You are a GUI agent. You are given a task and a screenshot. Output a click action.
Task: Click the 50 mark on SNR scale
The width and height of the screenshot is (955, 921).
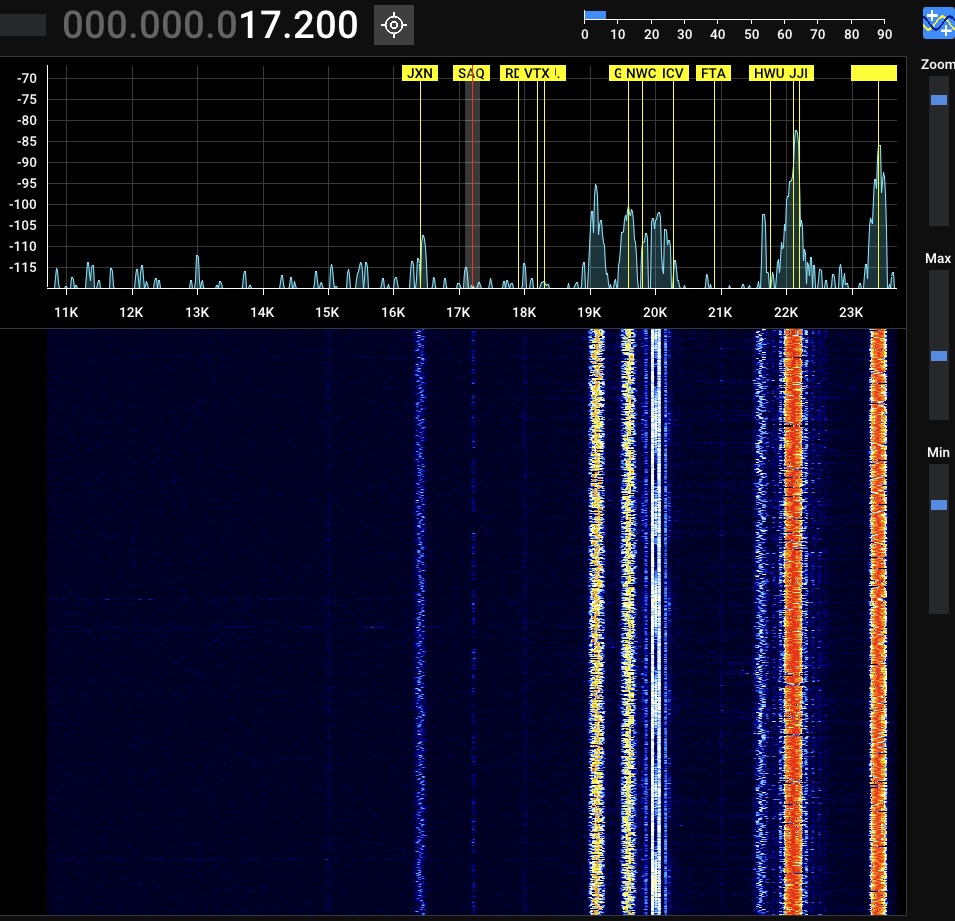coord(752,34)
